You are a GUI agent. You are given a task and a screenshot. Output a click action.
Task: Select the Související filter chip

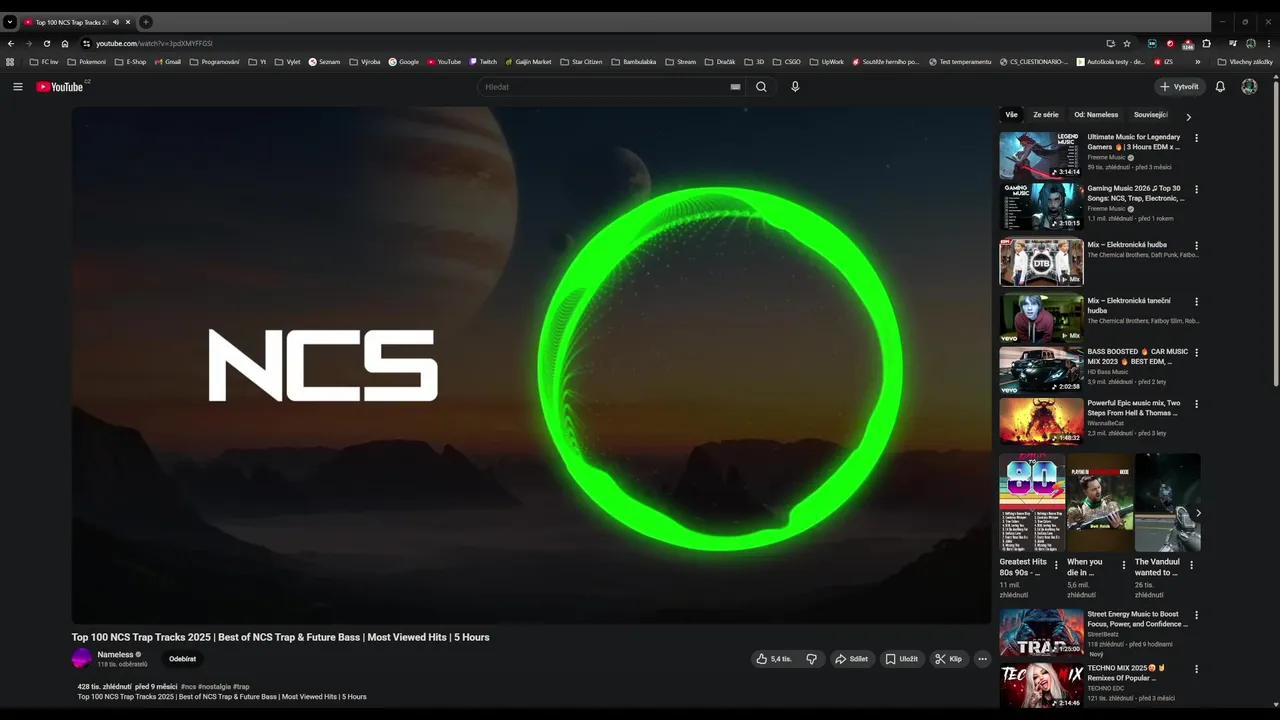pos(1151,115)
